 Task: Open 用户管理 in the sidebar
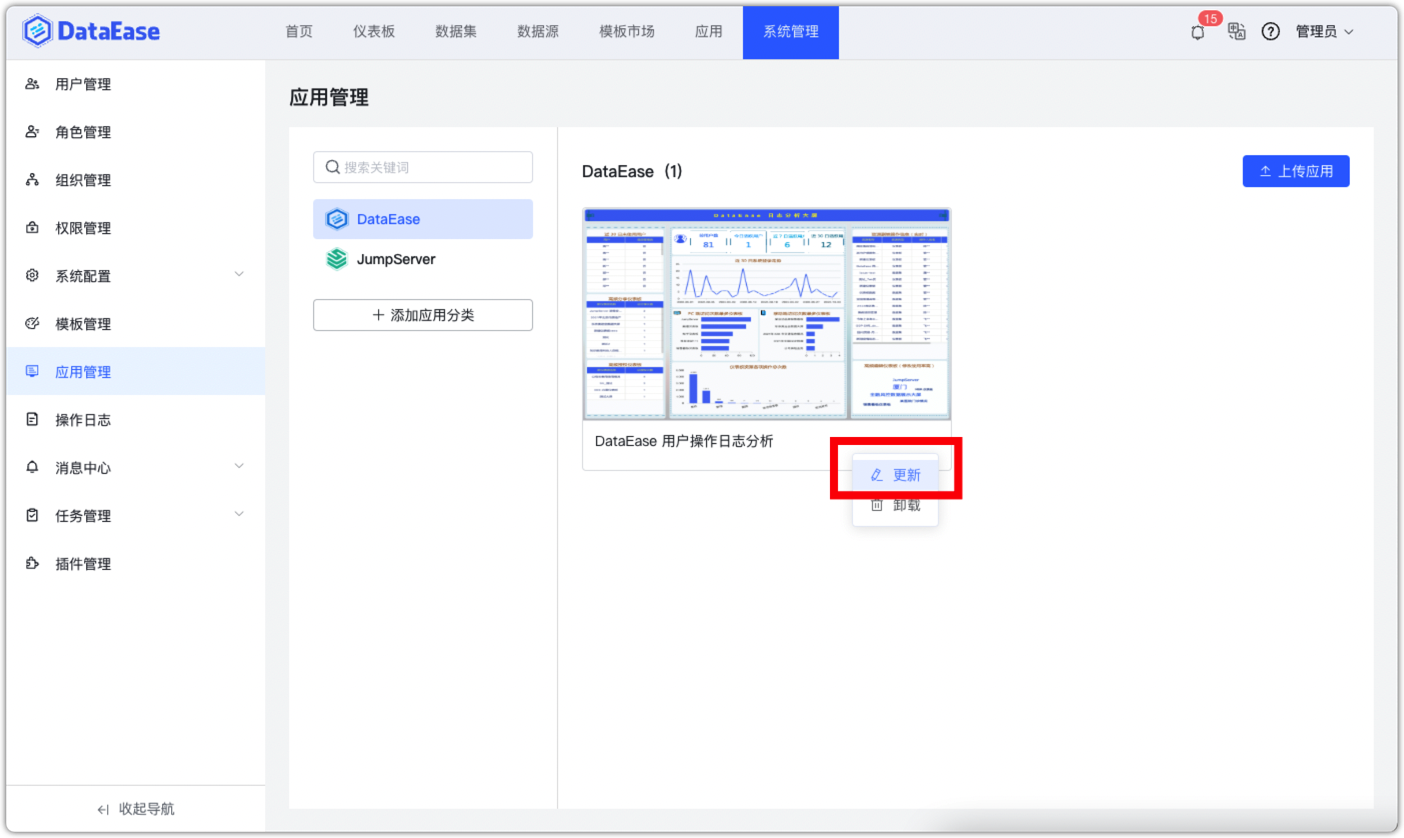[136, 84]
